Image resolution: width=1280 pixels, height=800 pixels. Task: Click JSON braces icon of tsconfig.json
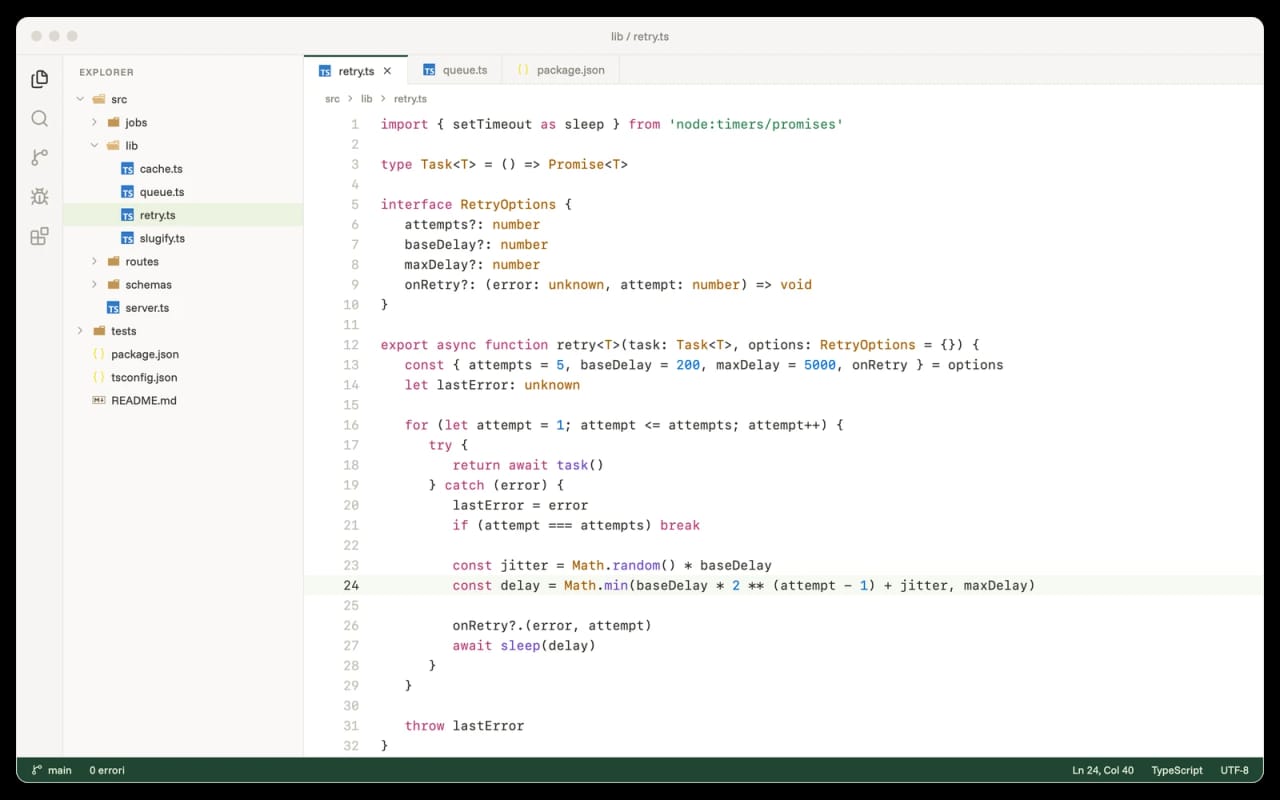click(98, 377)
